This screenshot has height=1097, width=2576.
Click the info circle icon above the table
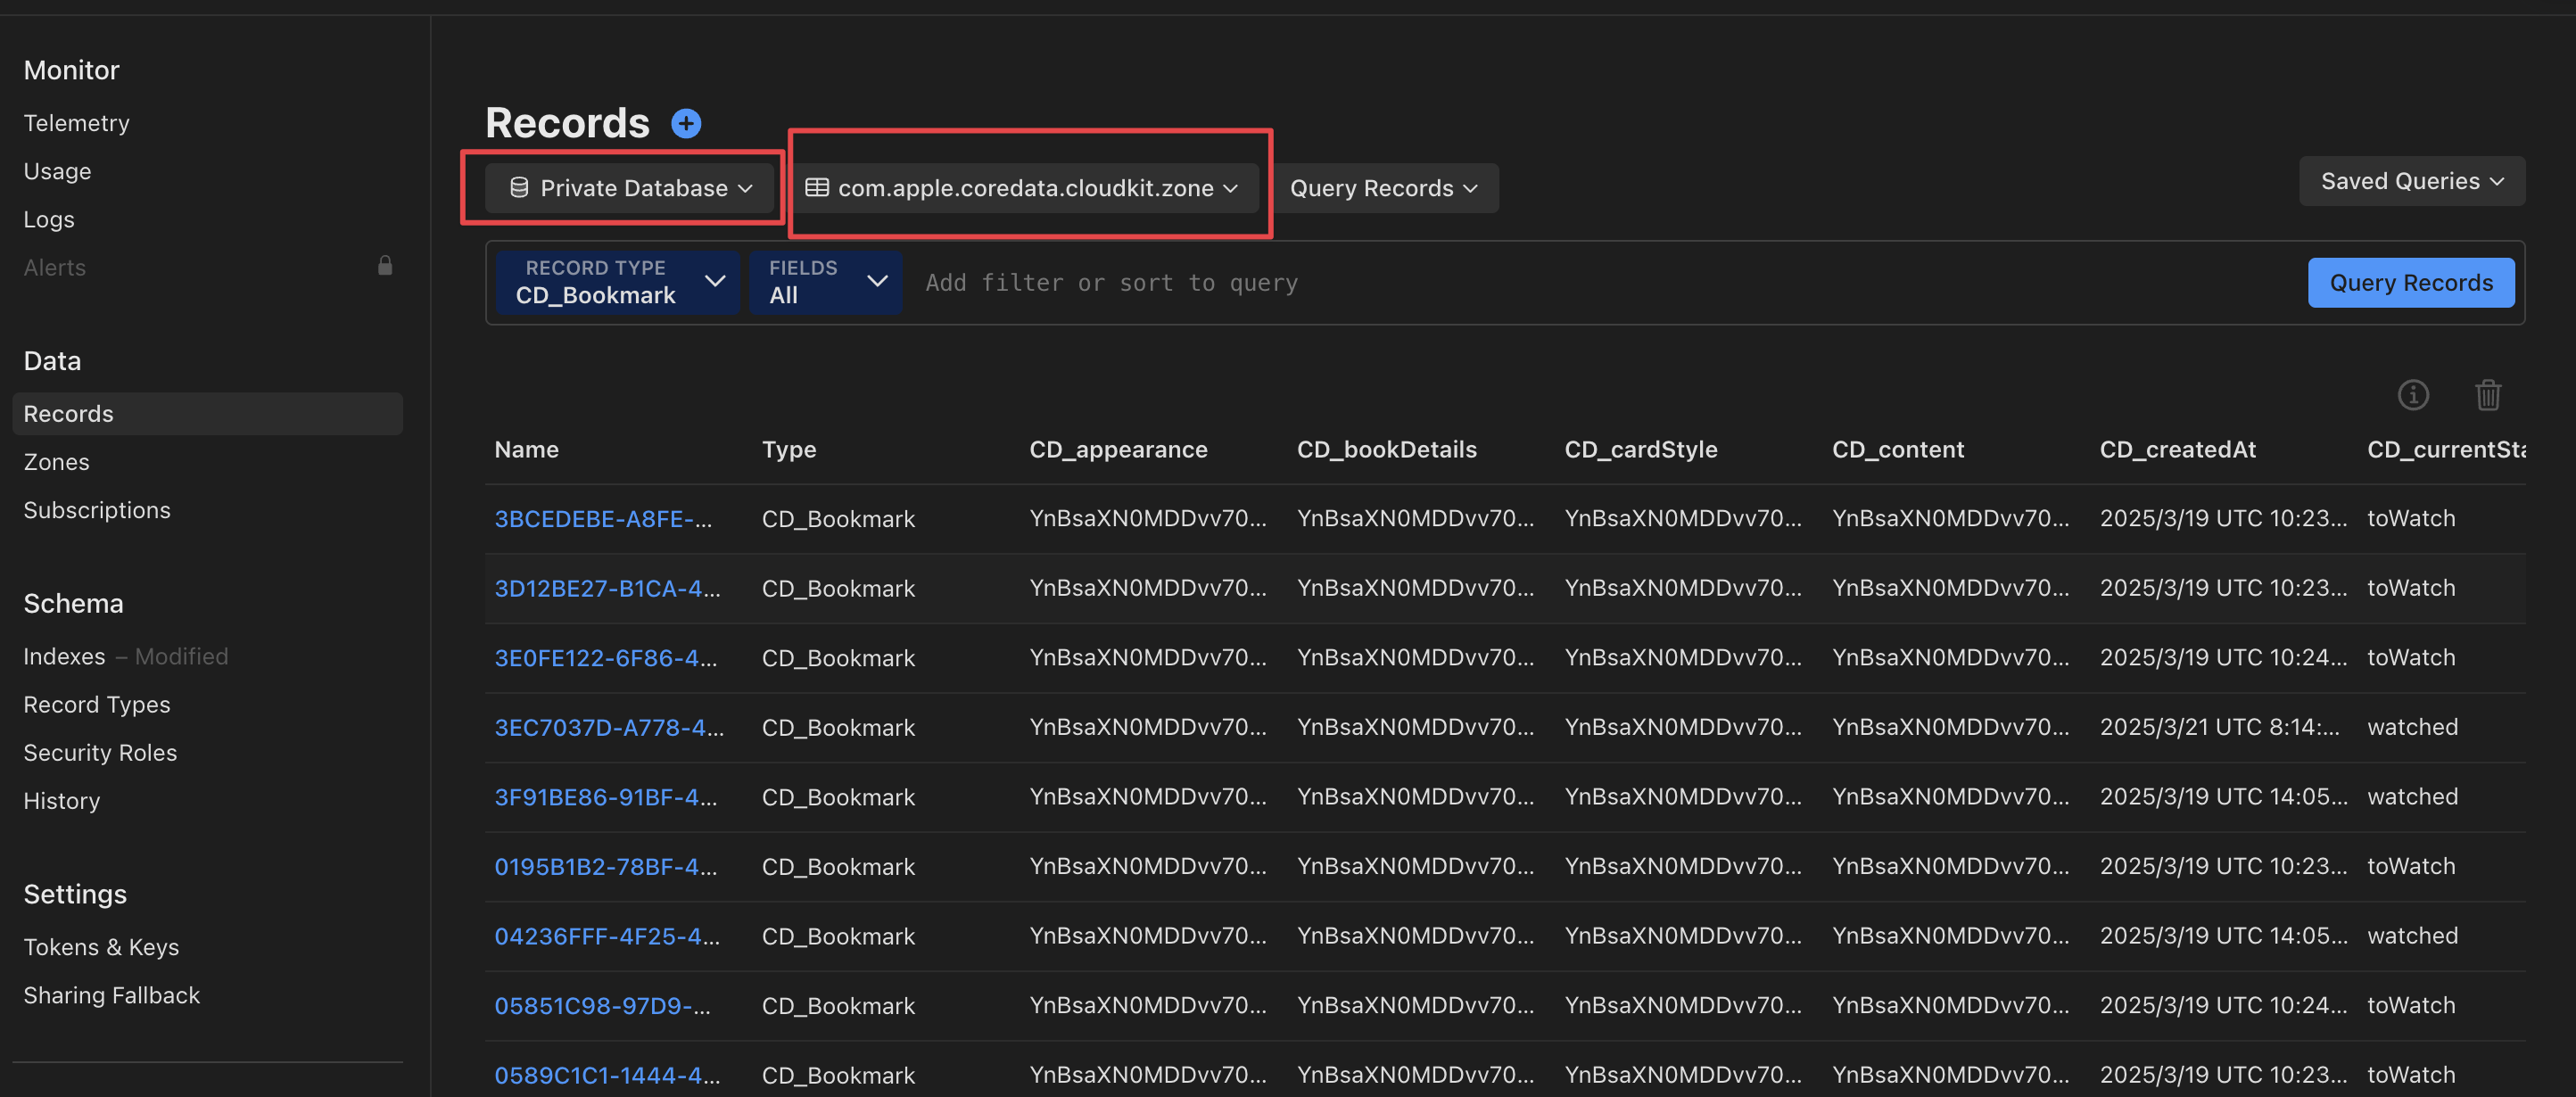click(2412, 395)
